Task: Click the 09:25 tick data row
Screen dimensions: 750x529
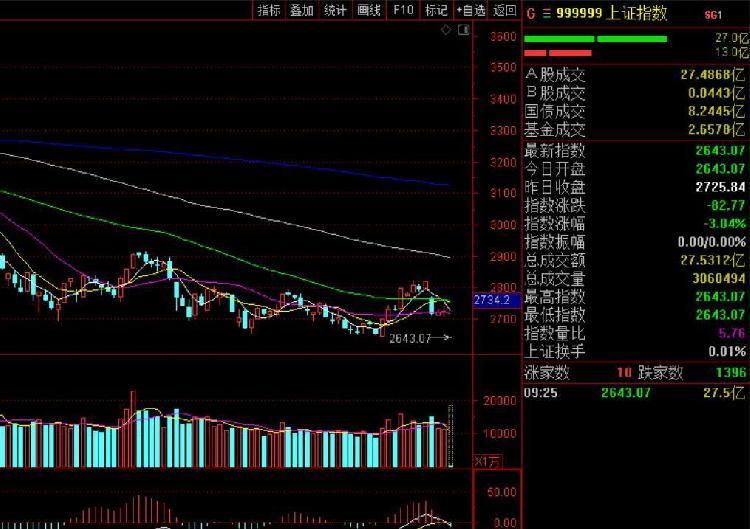Action: pos(636,393)
